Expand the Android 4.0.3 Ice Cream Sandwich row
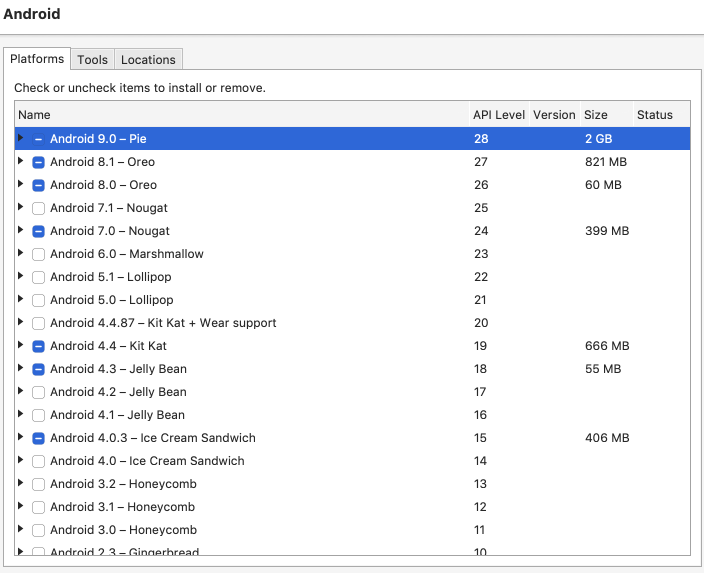The width and height of the screenshot is (704, 573). coord(20,436)
